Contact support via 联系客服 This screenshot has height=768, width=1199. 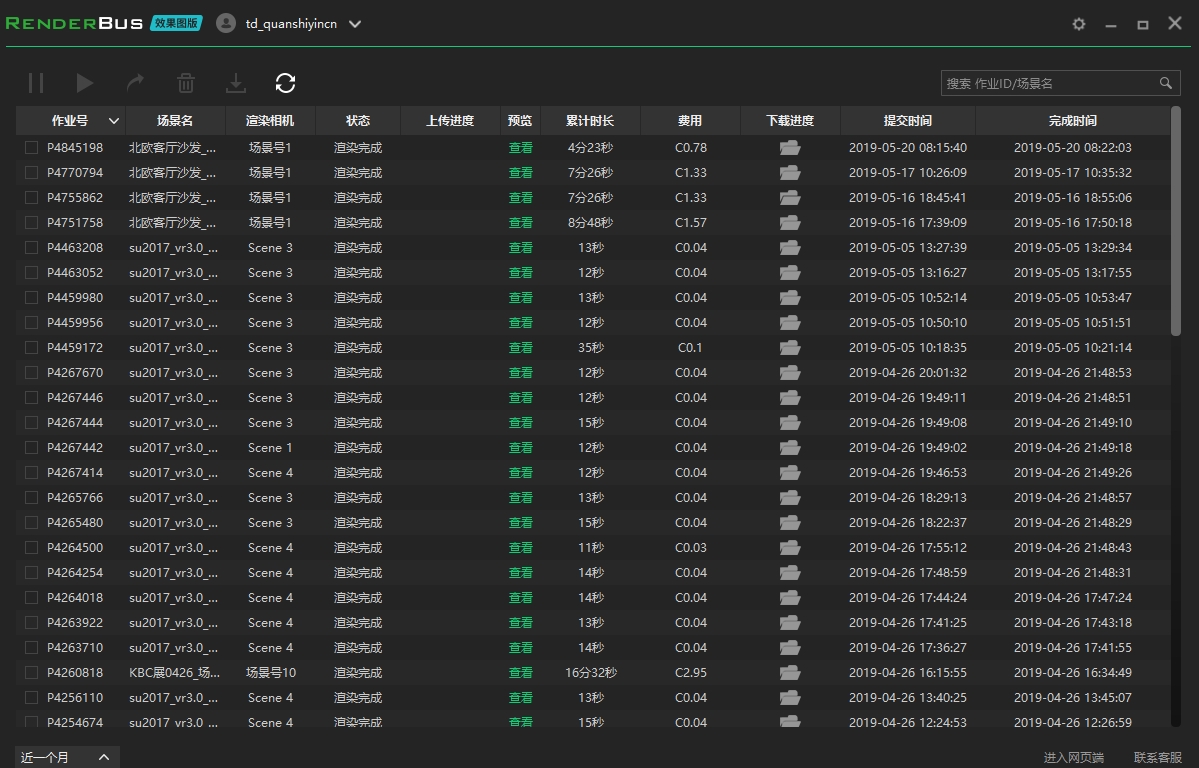click(1158, 756)
